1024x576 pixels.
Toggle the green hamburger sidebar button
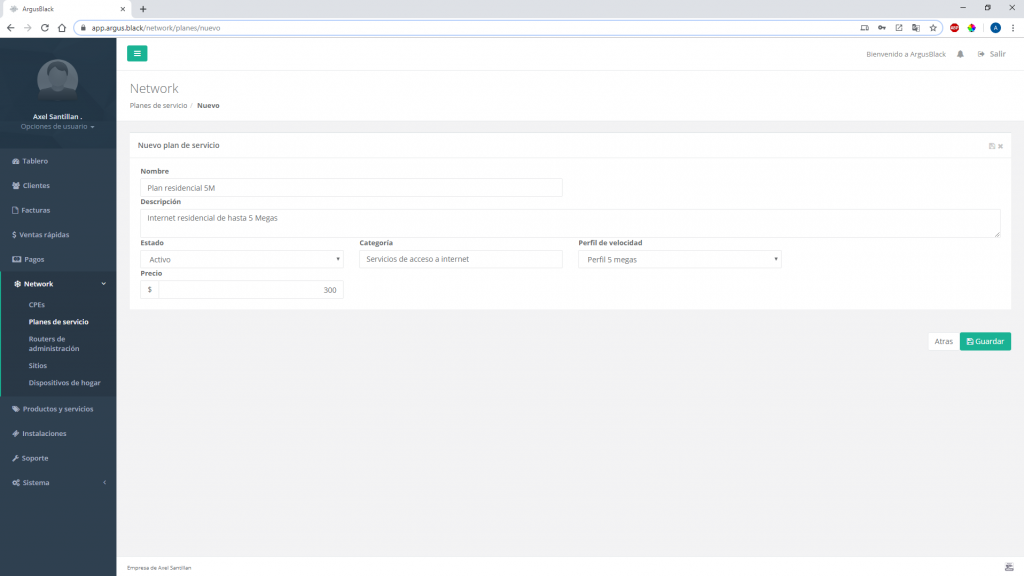[x=137, y=54]
